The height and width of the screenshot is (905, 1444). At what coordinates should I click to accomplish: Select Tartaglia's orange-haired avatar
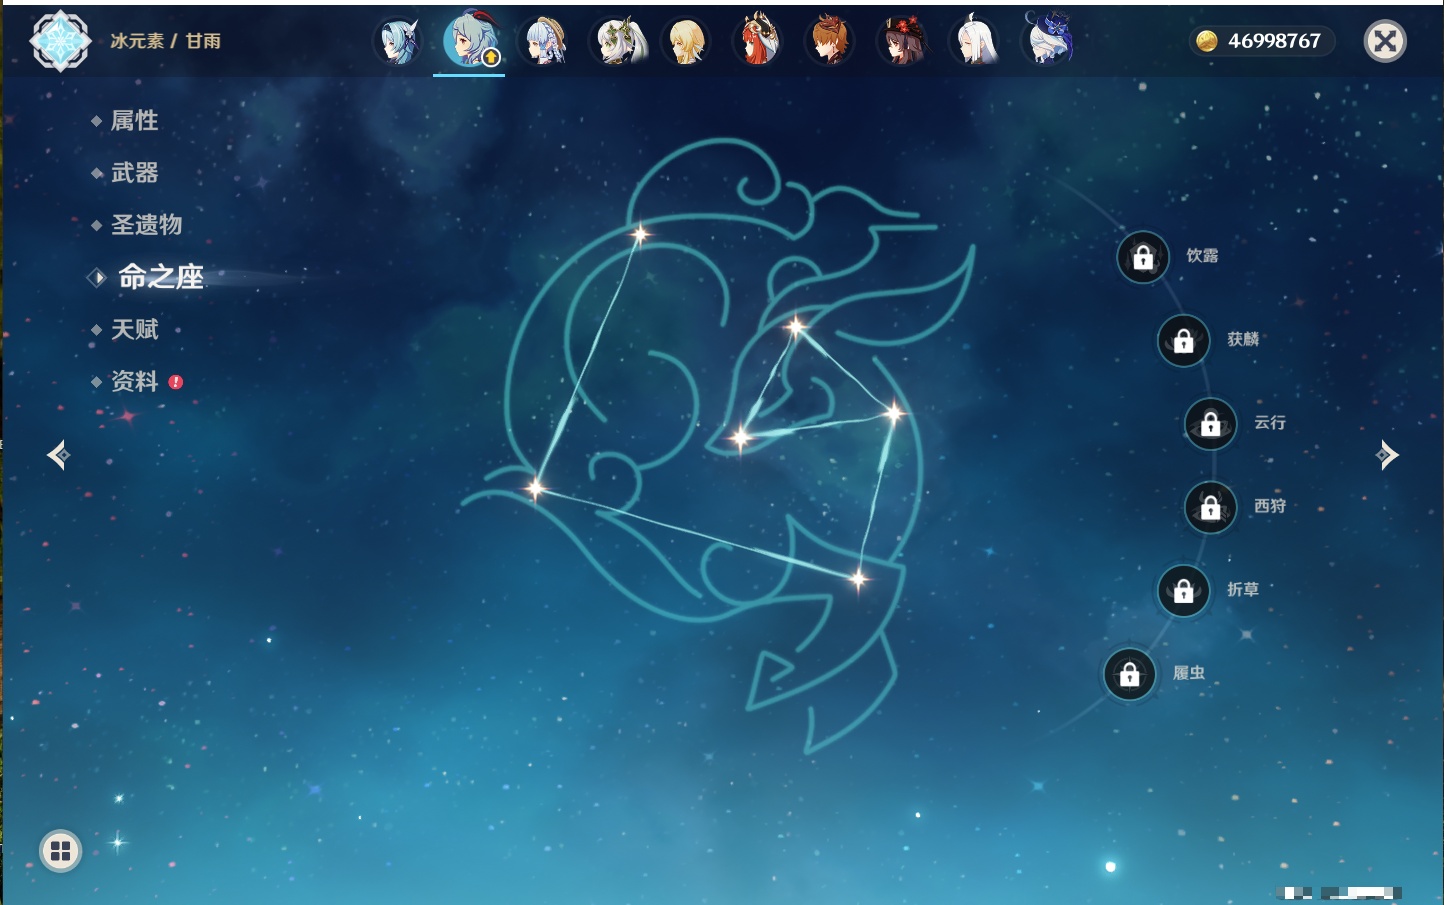[831, 41]
